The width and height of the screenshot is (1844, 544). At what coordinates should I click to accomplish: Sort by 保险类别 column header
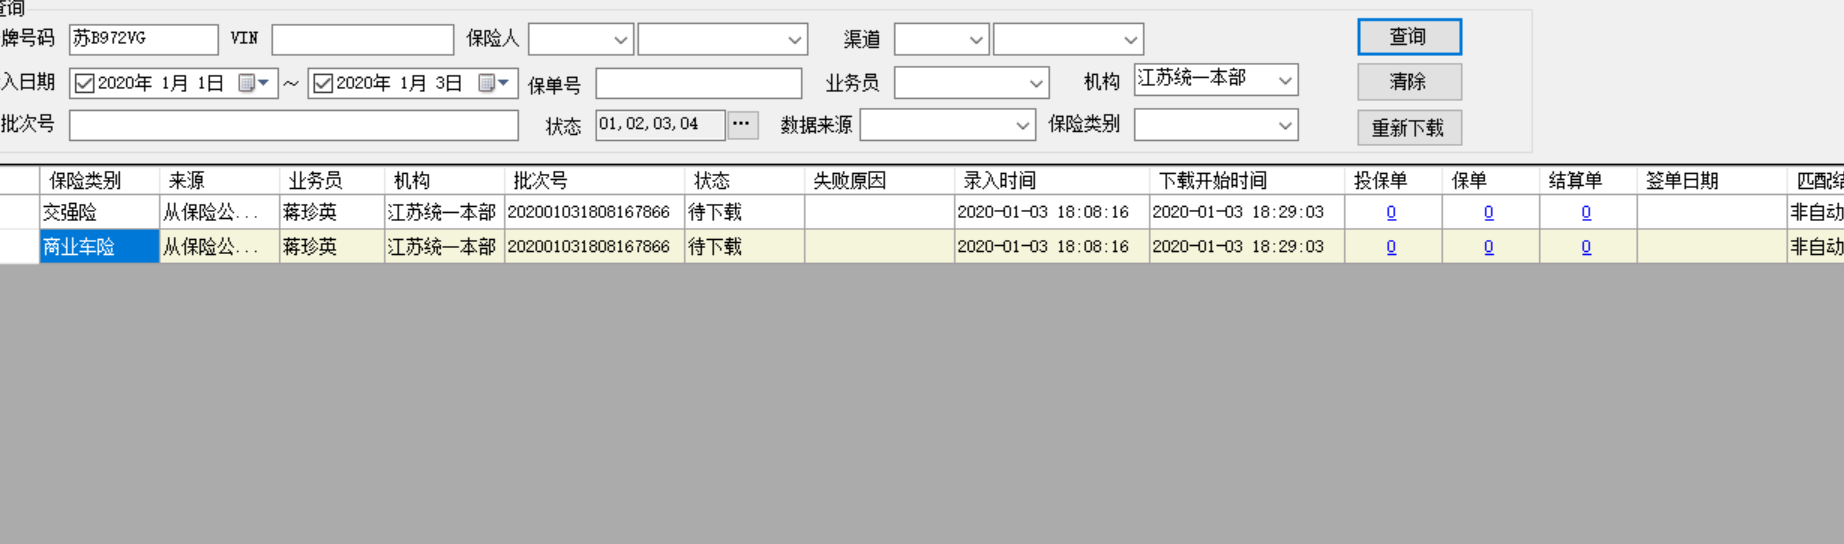coord(99,180)
